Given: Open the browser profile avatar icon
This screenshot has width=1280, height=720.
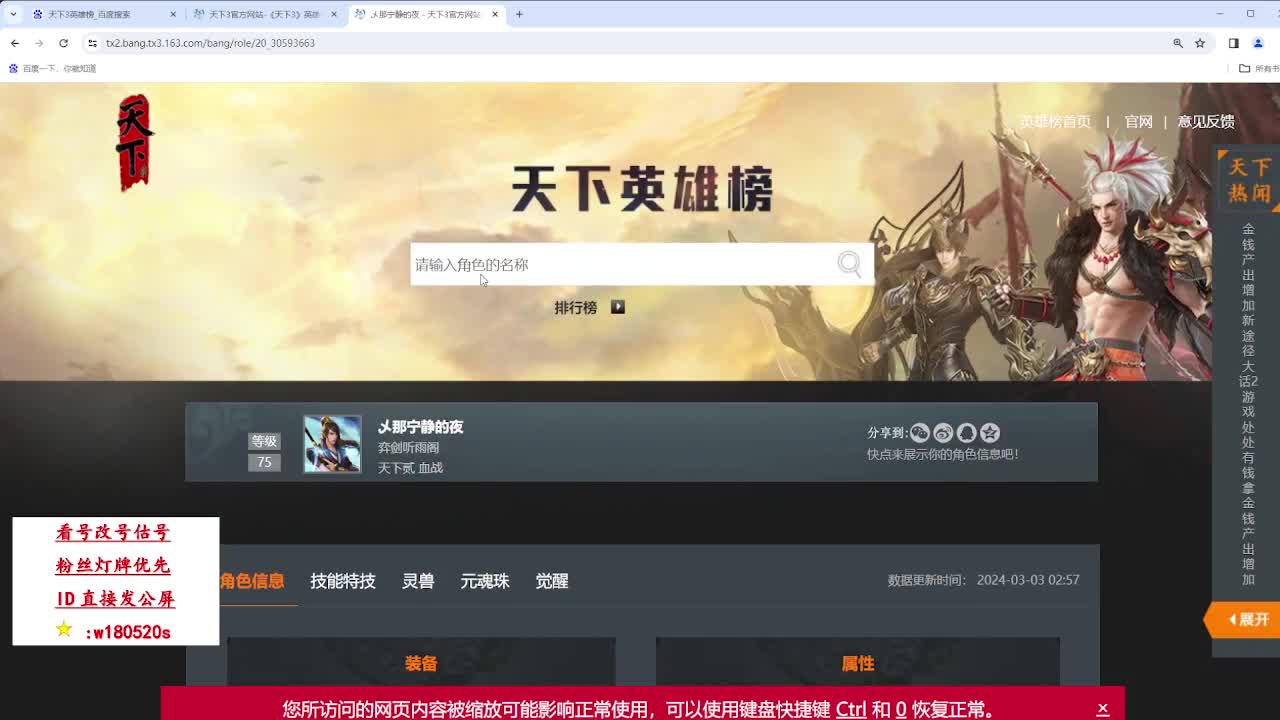Looking at the screenshot, I should [1259, 43].
